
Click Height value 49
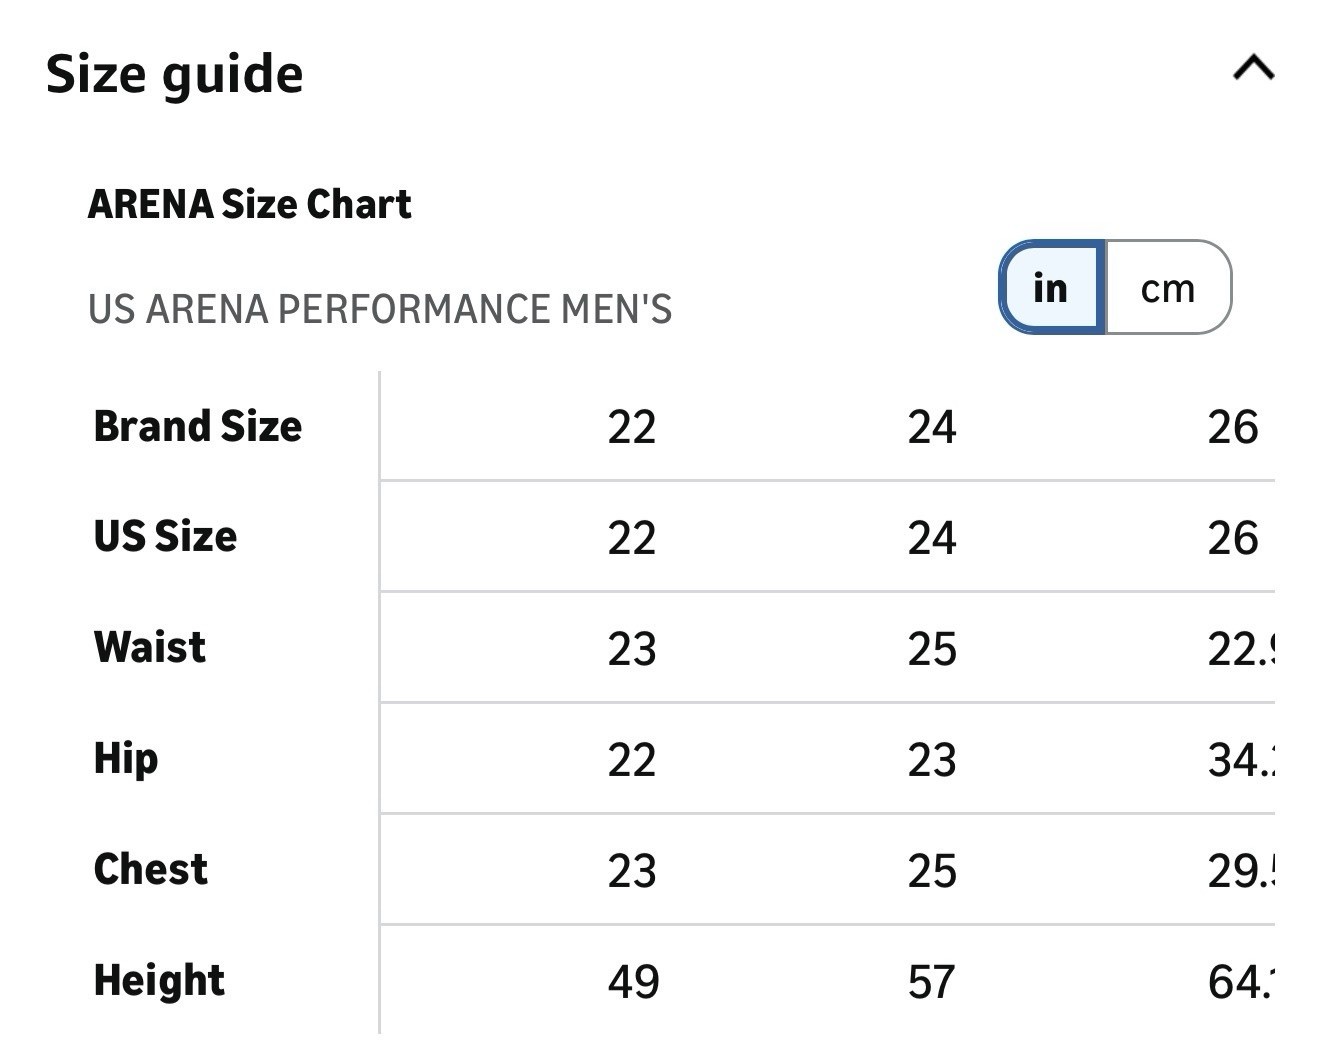(633, 982)
